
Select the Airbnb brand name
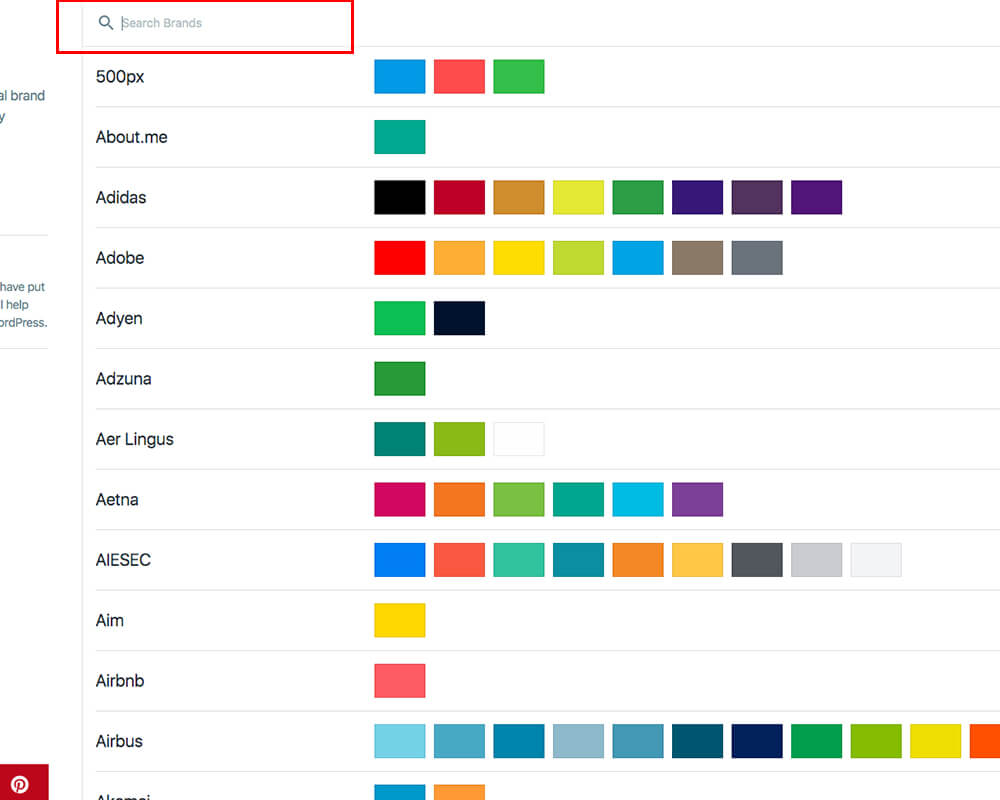click(x=120, y=681)
